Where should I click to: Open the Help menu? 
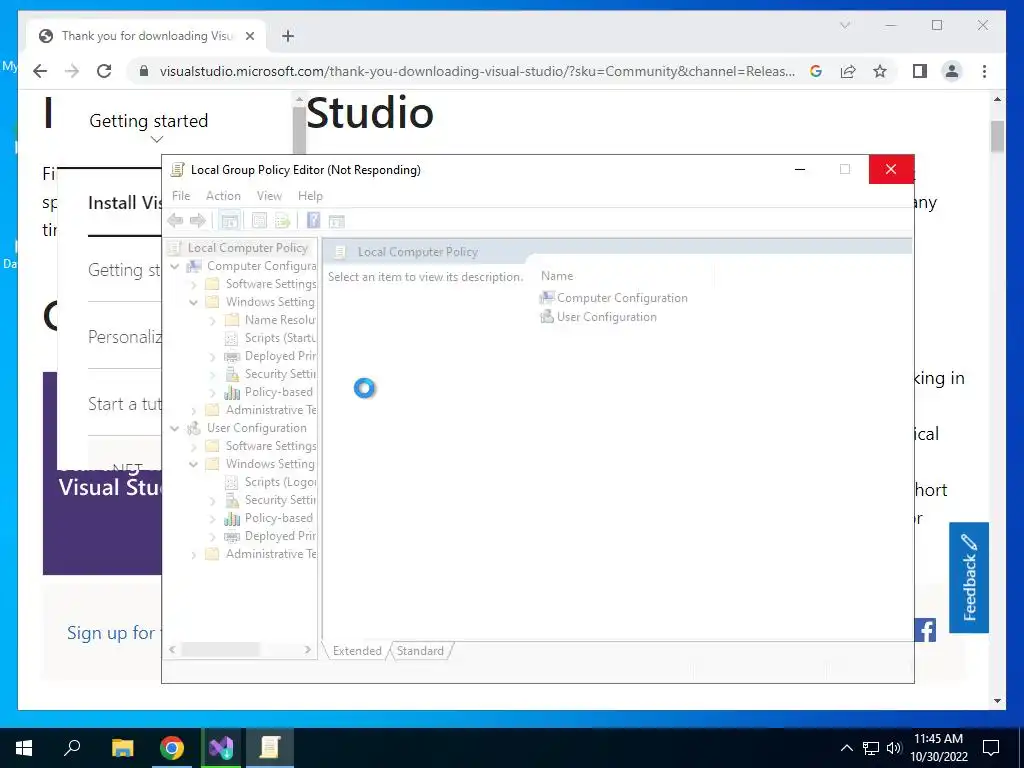coord(310,195)
